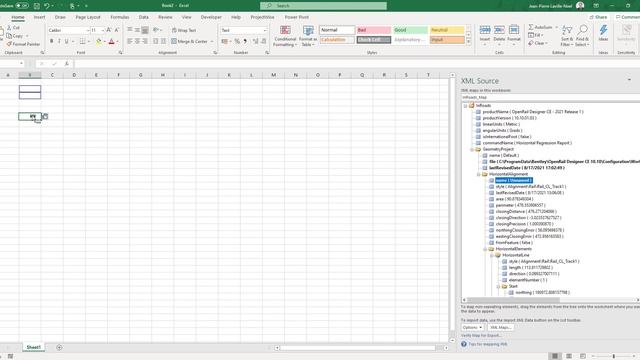640x360 pixels.
Task: Switch to Normal view in status bar
Action: pyautogui.click(x=555, y=356)
